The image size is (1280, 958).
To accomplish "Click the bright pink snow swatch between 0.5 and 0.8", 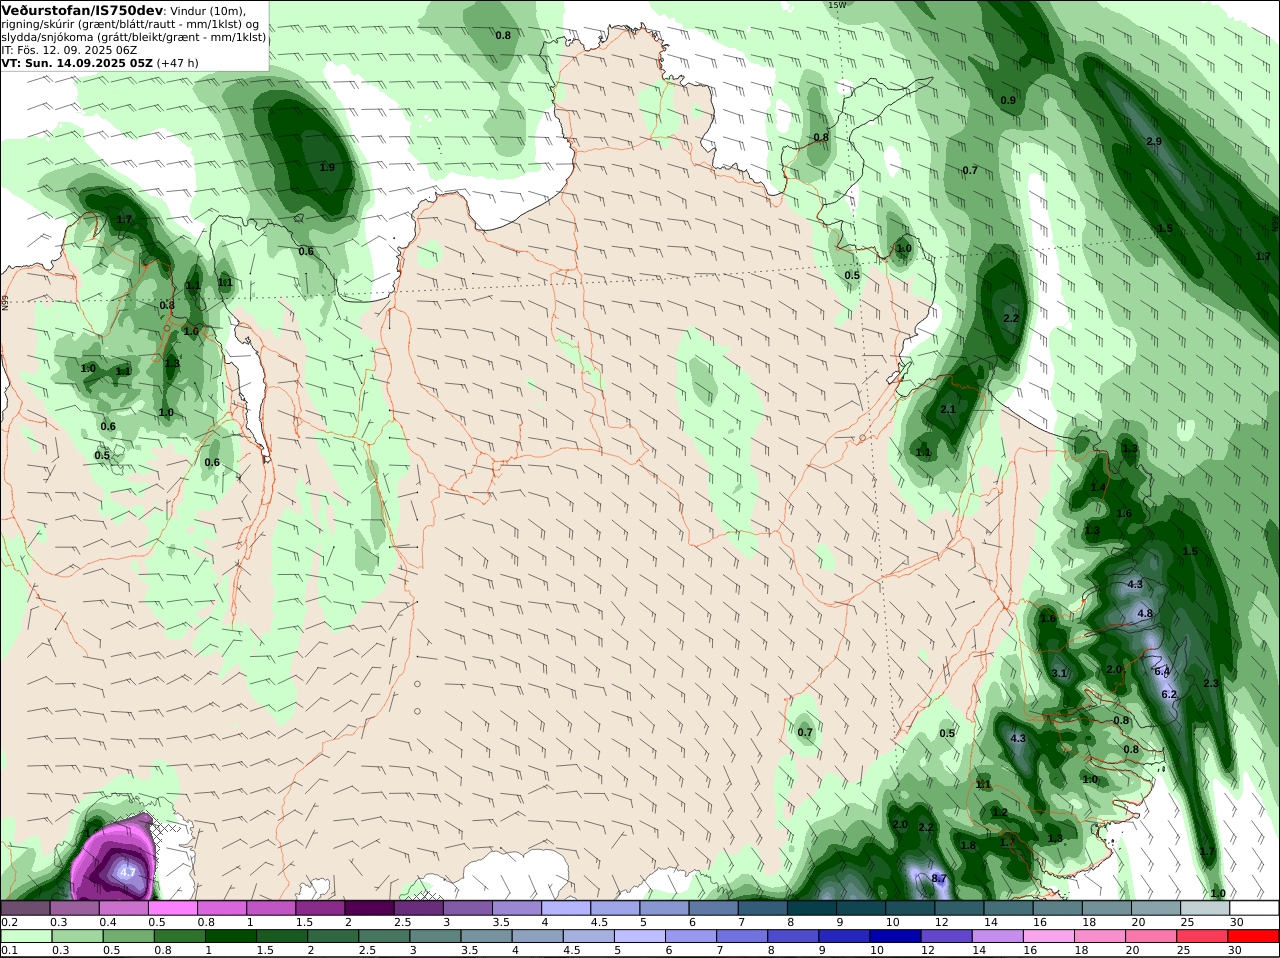I will coord(175,907).
